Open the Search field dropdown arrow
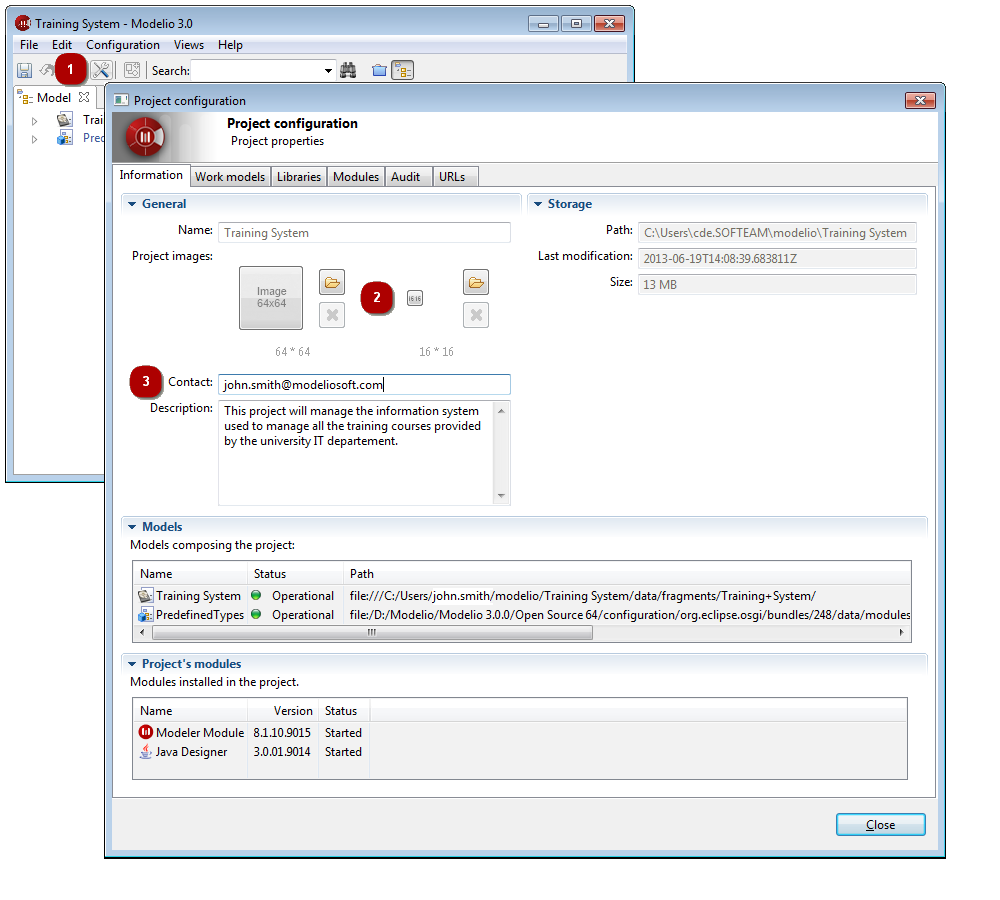The image size is (1000, 900). tap(328, 71)
